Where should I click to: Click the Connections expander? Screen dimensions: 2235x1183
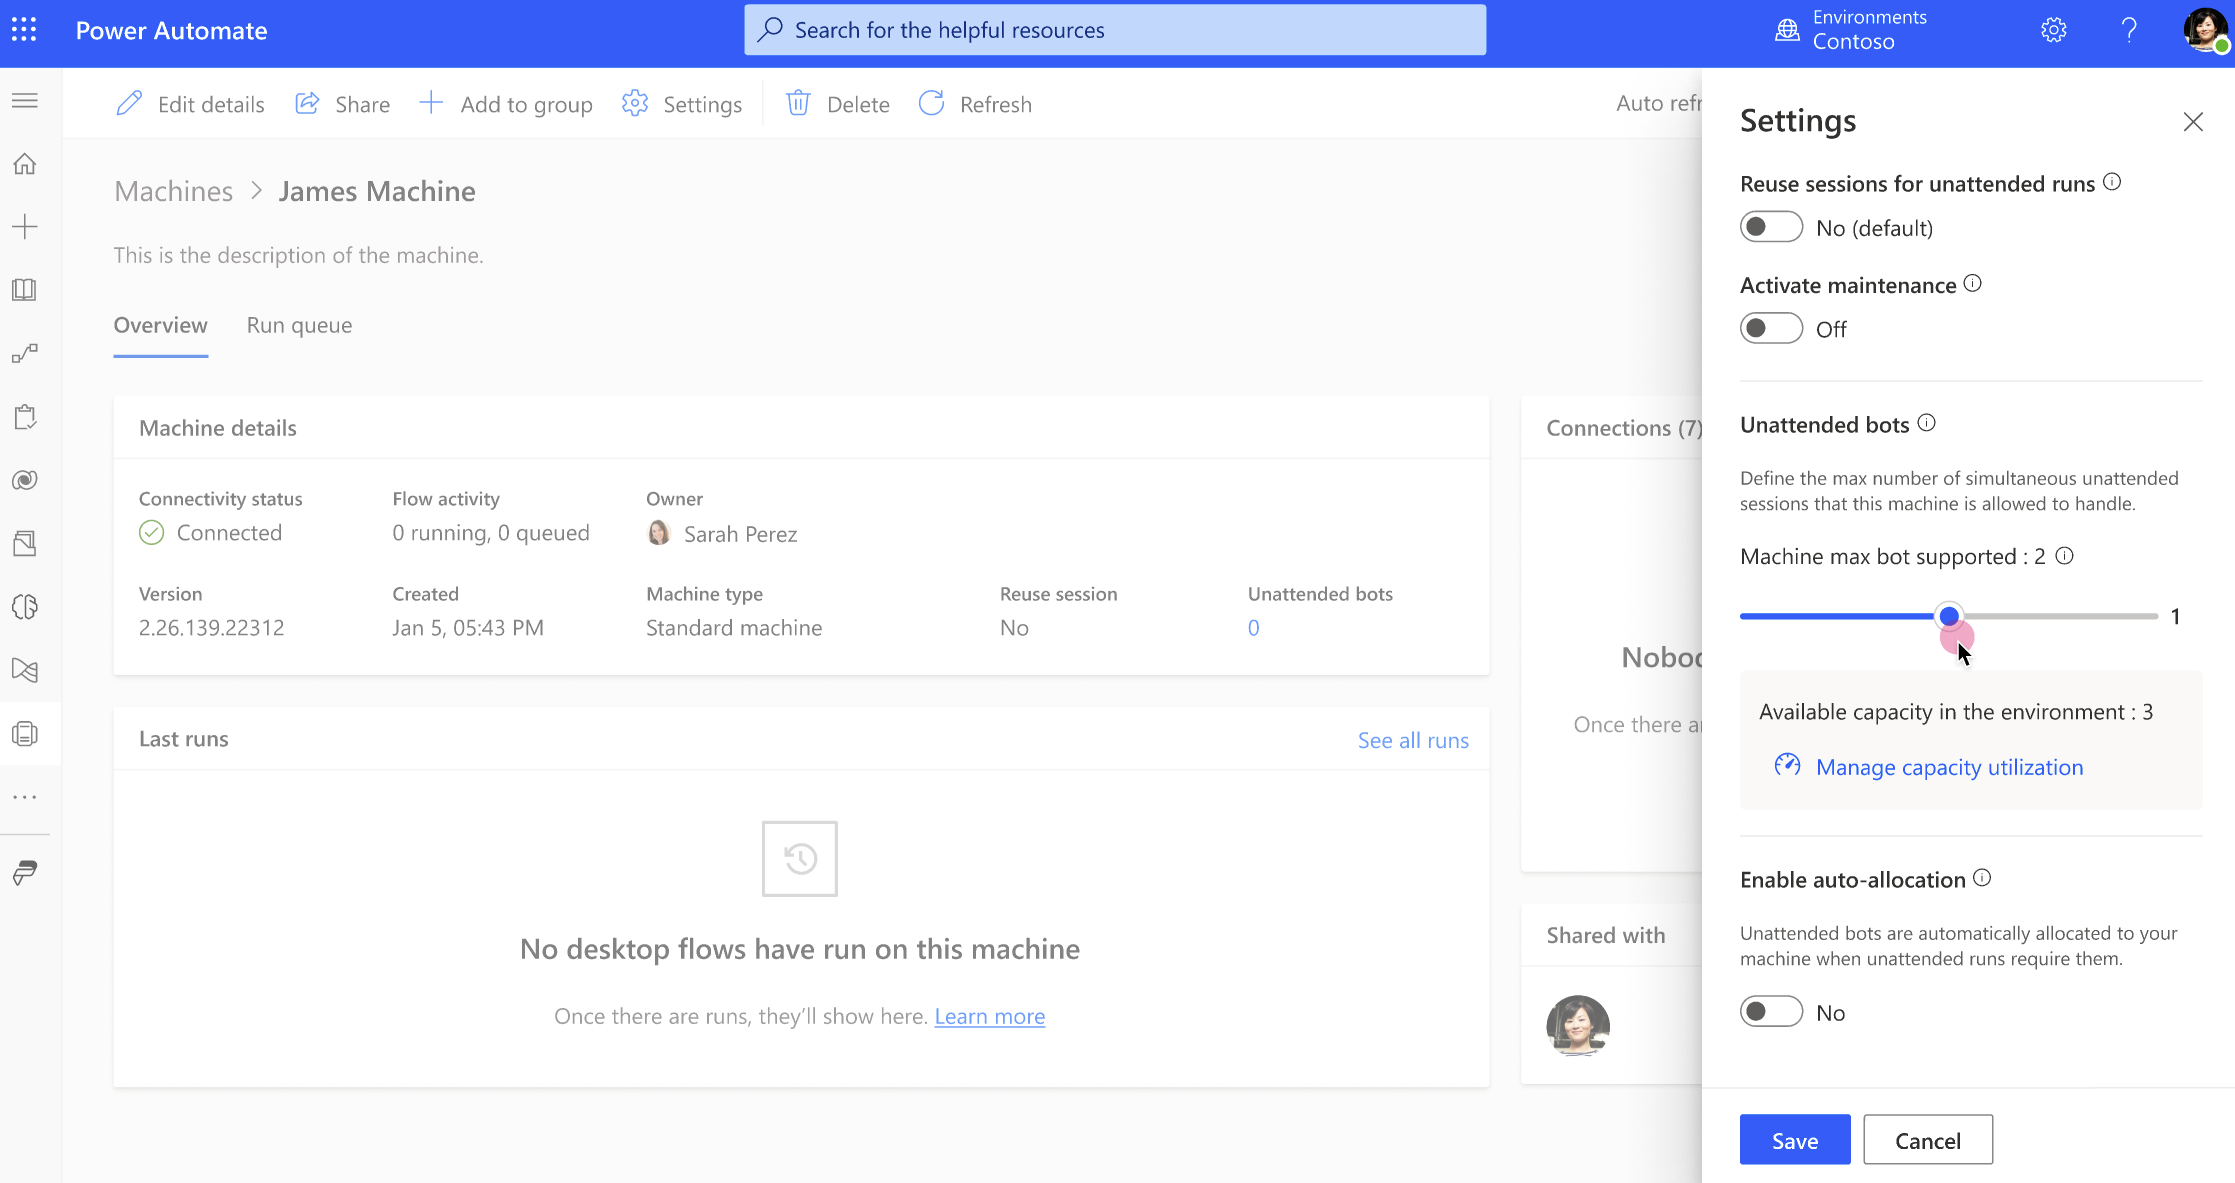(x=1623, y=427)
